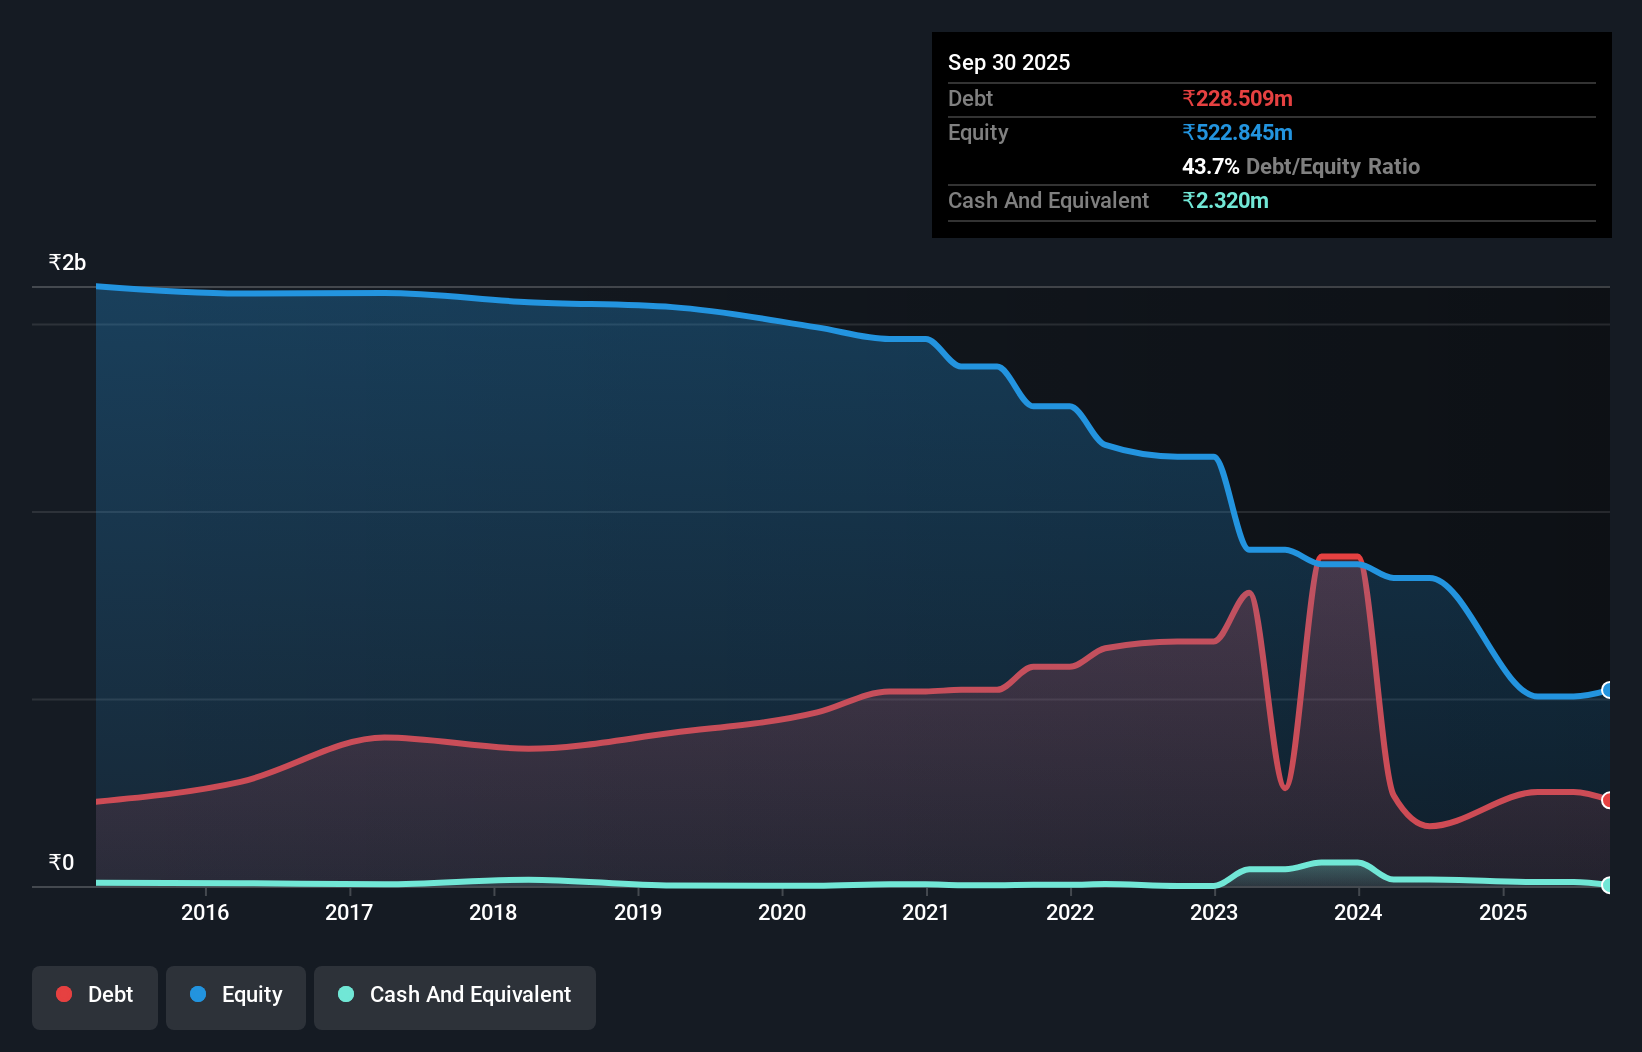The width and height of the screenshot is (1642, 1052).
Task: Click the 2021 x-axis label
Action: [926, 912]
